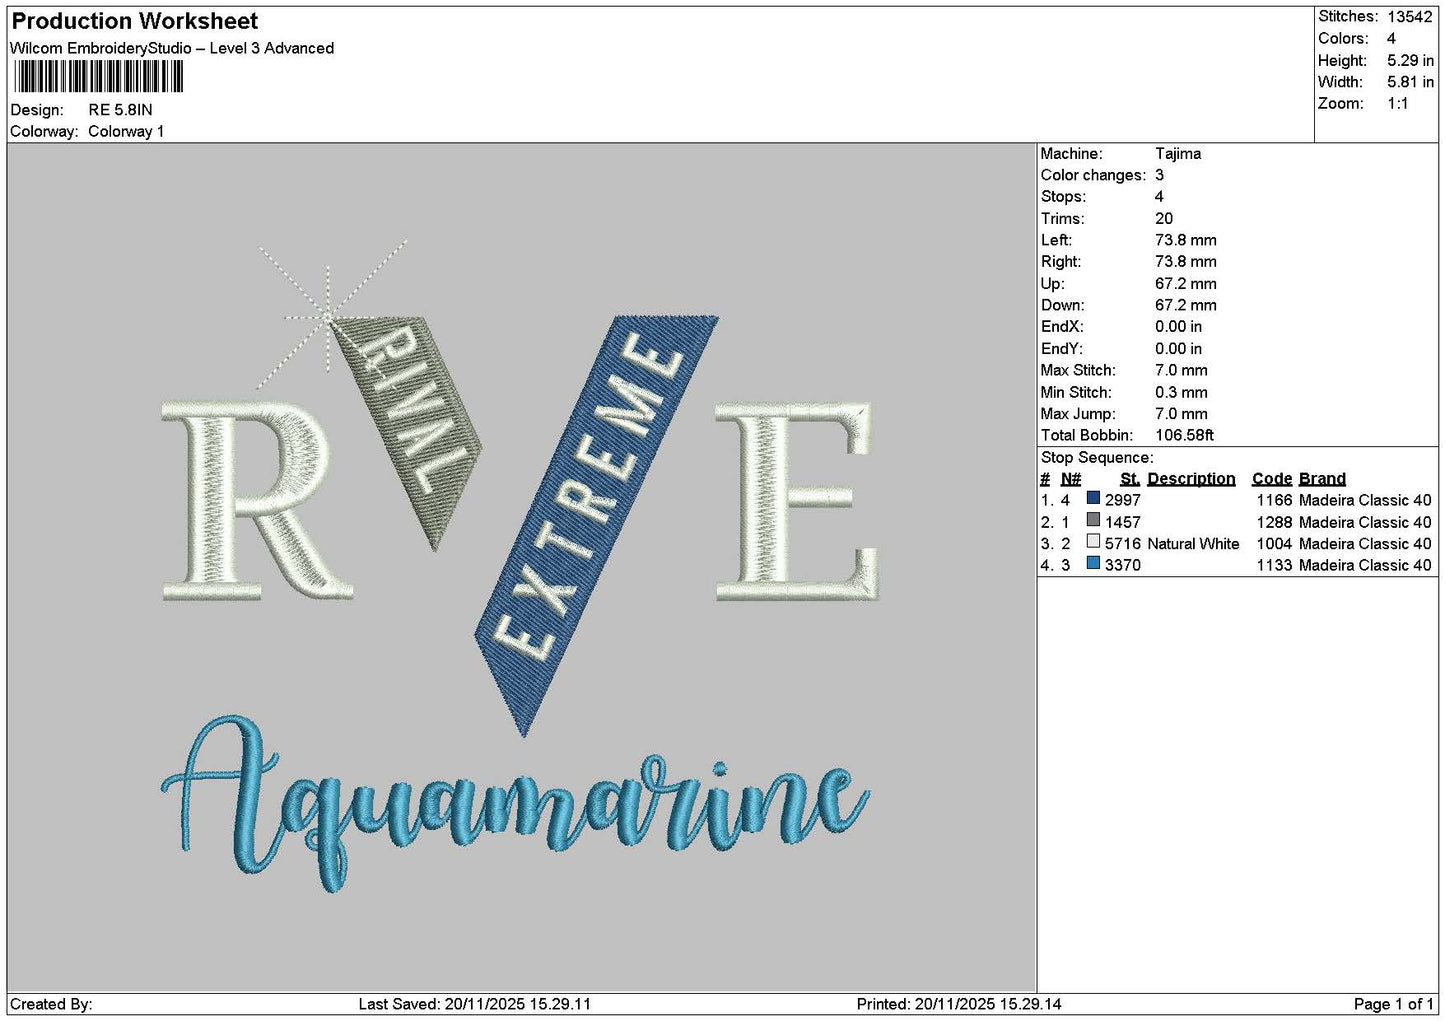Click the 'Natural White' description
1445x1021 pixels.
1193,543
